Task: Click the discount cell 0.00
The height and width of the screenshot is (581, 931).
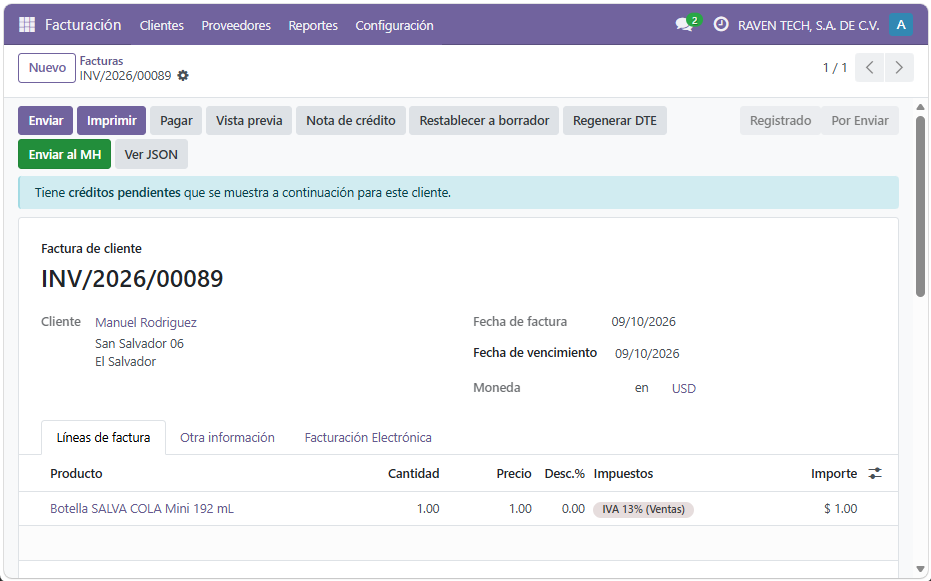Action: pyautogui.click(x=573, y=509)
